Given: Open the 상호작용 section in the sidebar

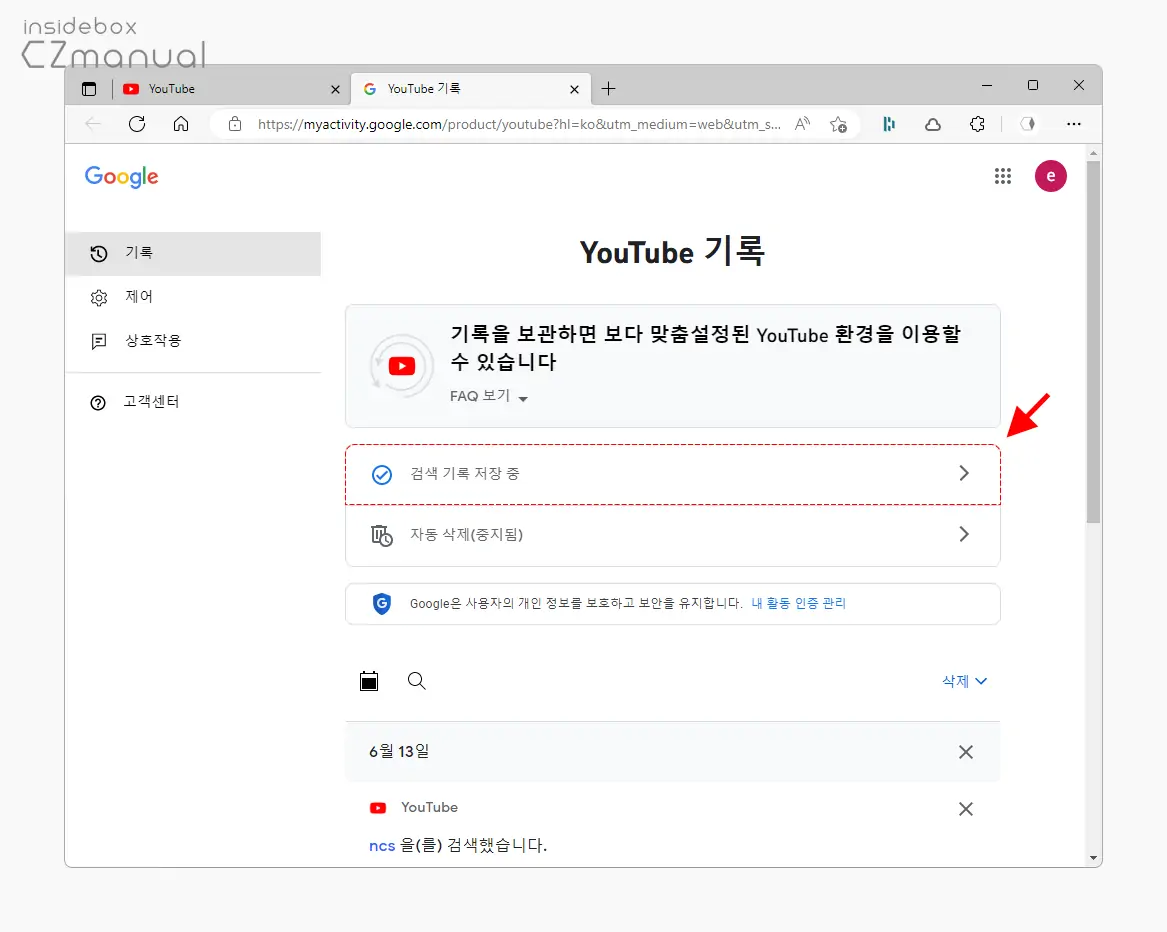Looking at the screenshot, I should pos(154,341).
